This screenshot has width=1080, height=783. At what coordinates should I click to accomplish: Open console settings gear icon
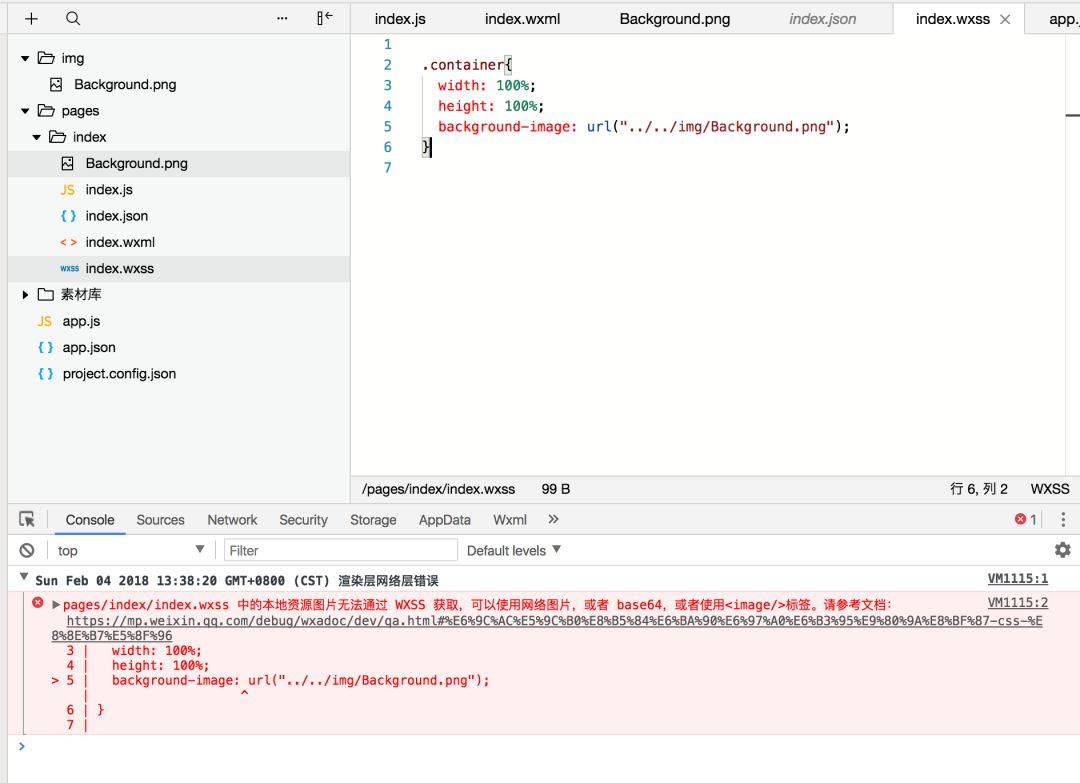point(1063,550)
